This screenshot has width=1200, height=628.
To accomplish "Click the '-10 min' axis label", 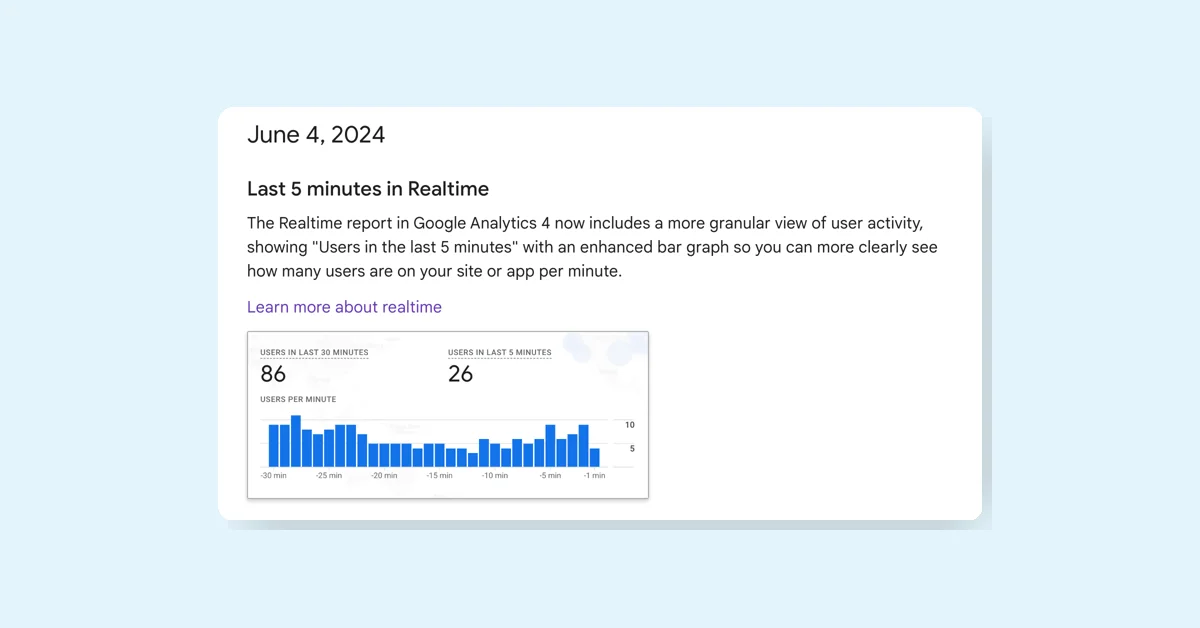I will tap(495, 476).
